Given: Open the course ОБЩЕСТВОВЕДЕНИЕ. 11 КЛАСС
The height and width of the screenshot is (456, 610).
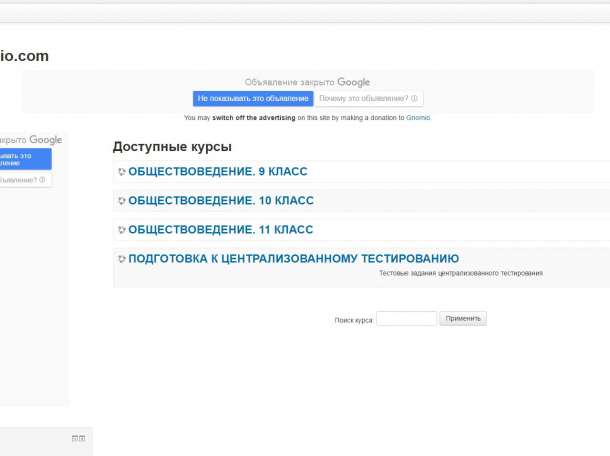Looking at the screenshot, I should [221, 230].
